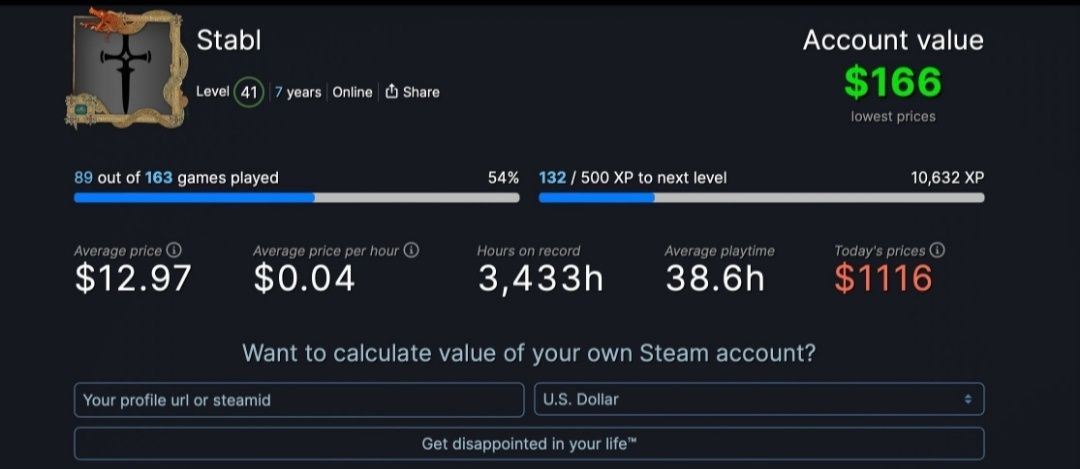Click the level 41 badge circle
The width and height of the screenshot is (1080, 469).
(249, 92)
